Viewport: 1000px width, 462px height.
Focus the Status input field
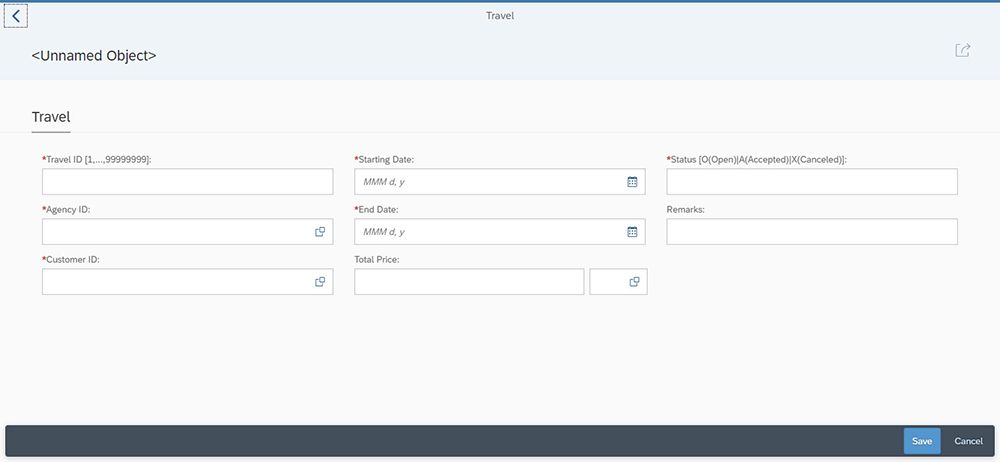[x=812, y=182]
